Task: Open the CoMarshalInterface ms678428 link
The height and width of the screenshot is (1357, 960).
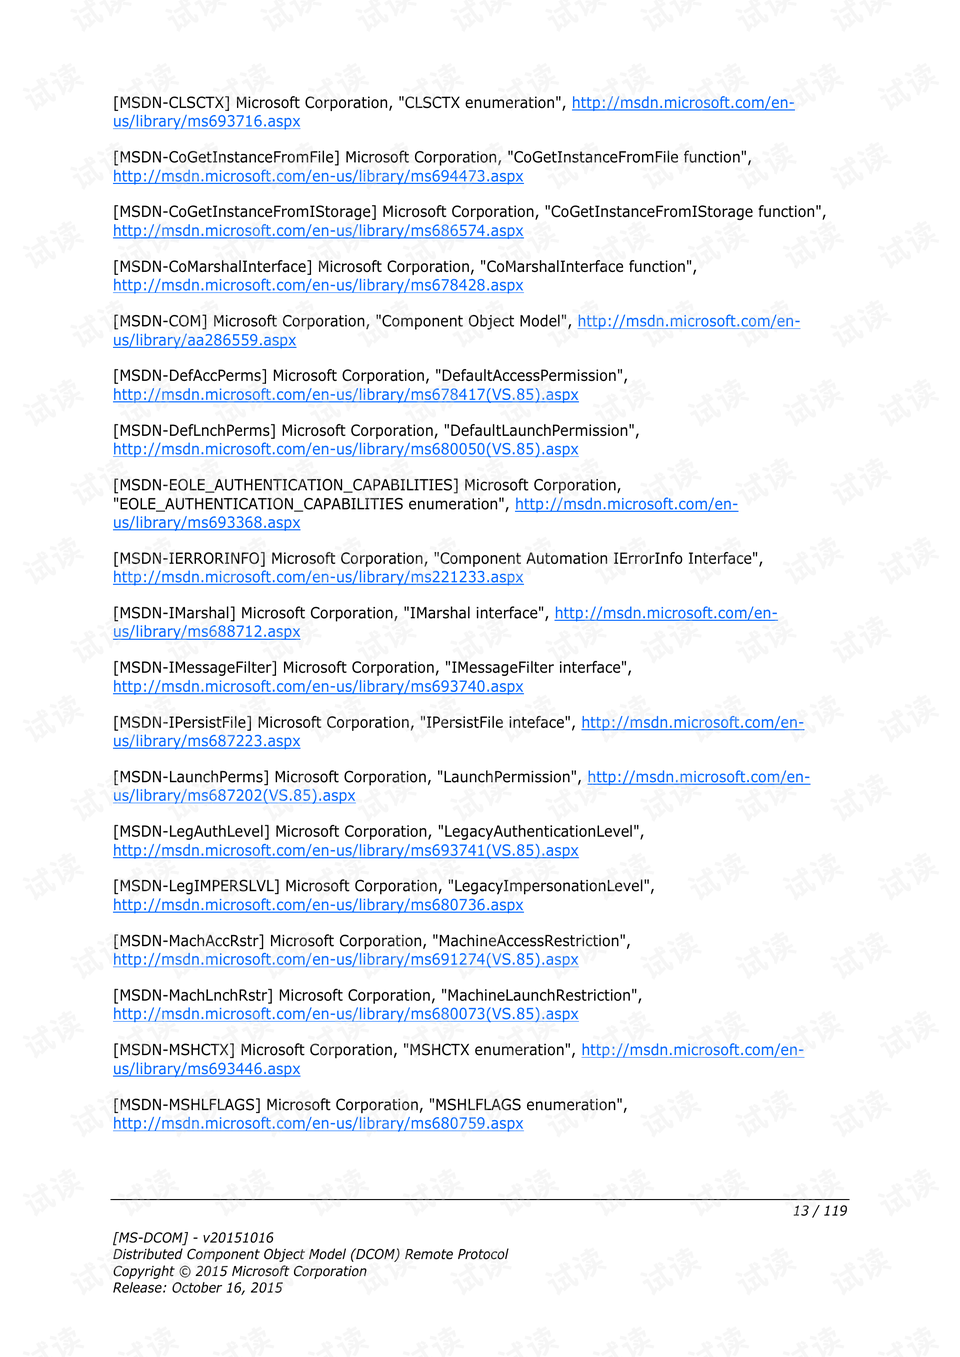Action: tap(318, 286)
